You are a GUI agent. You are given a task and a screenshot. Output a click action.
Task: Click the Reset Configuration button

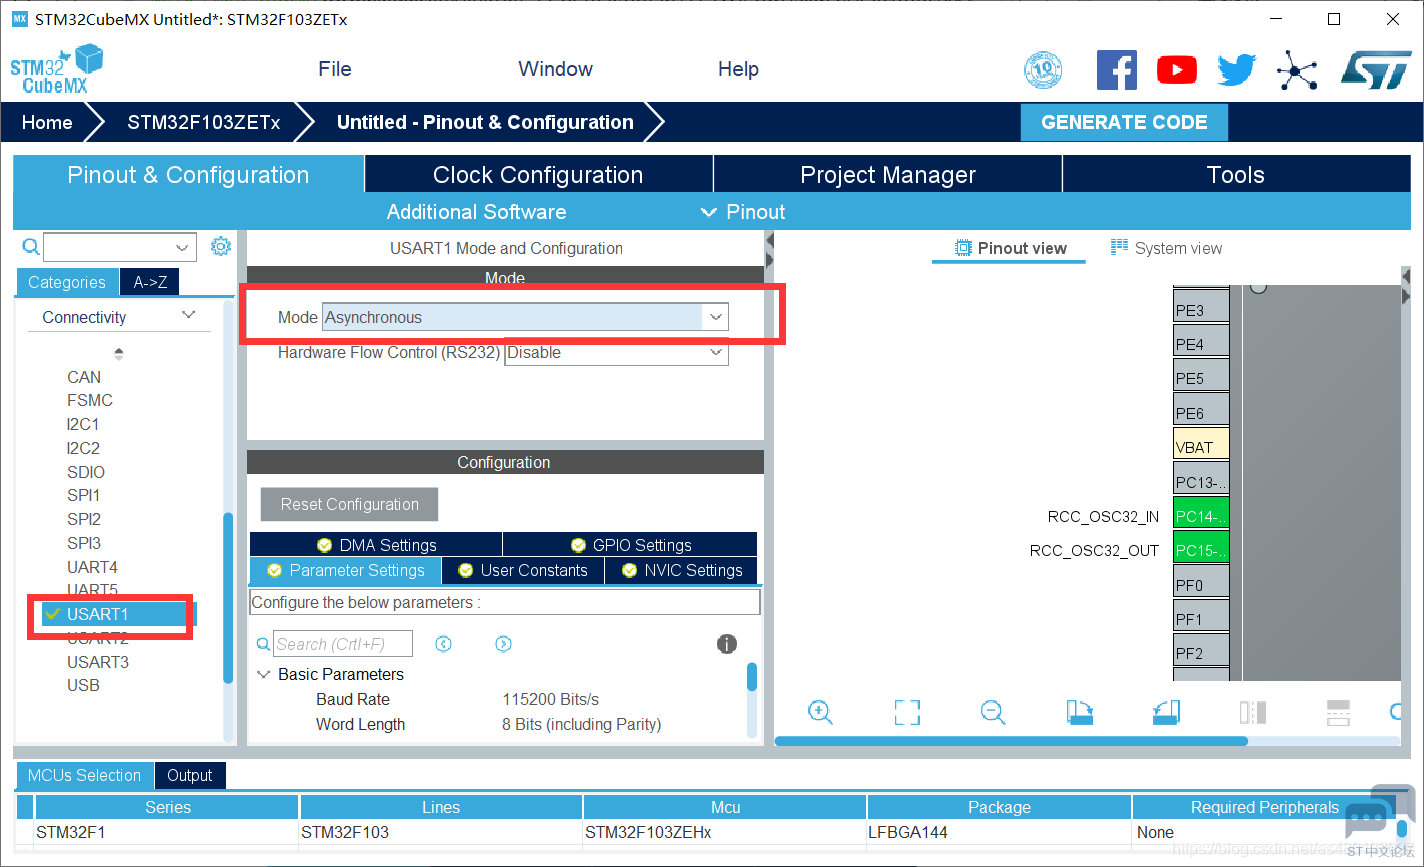coord(350,504)
